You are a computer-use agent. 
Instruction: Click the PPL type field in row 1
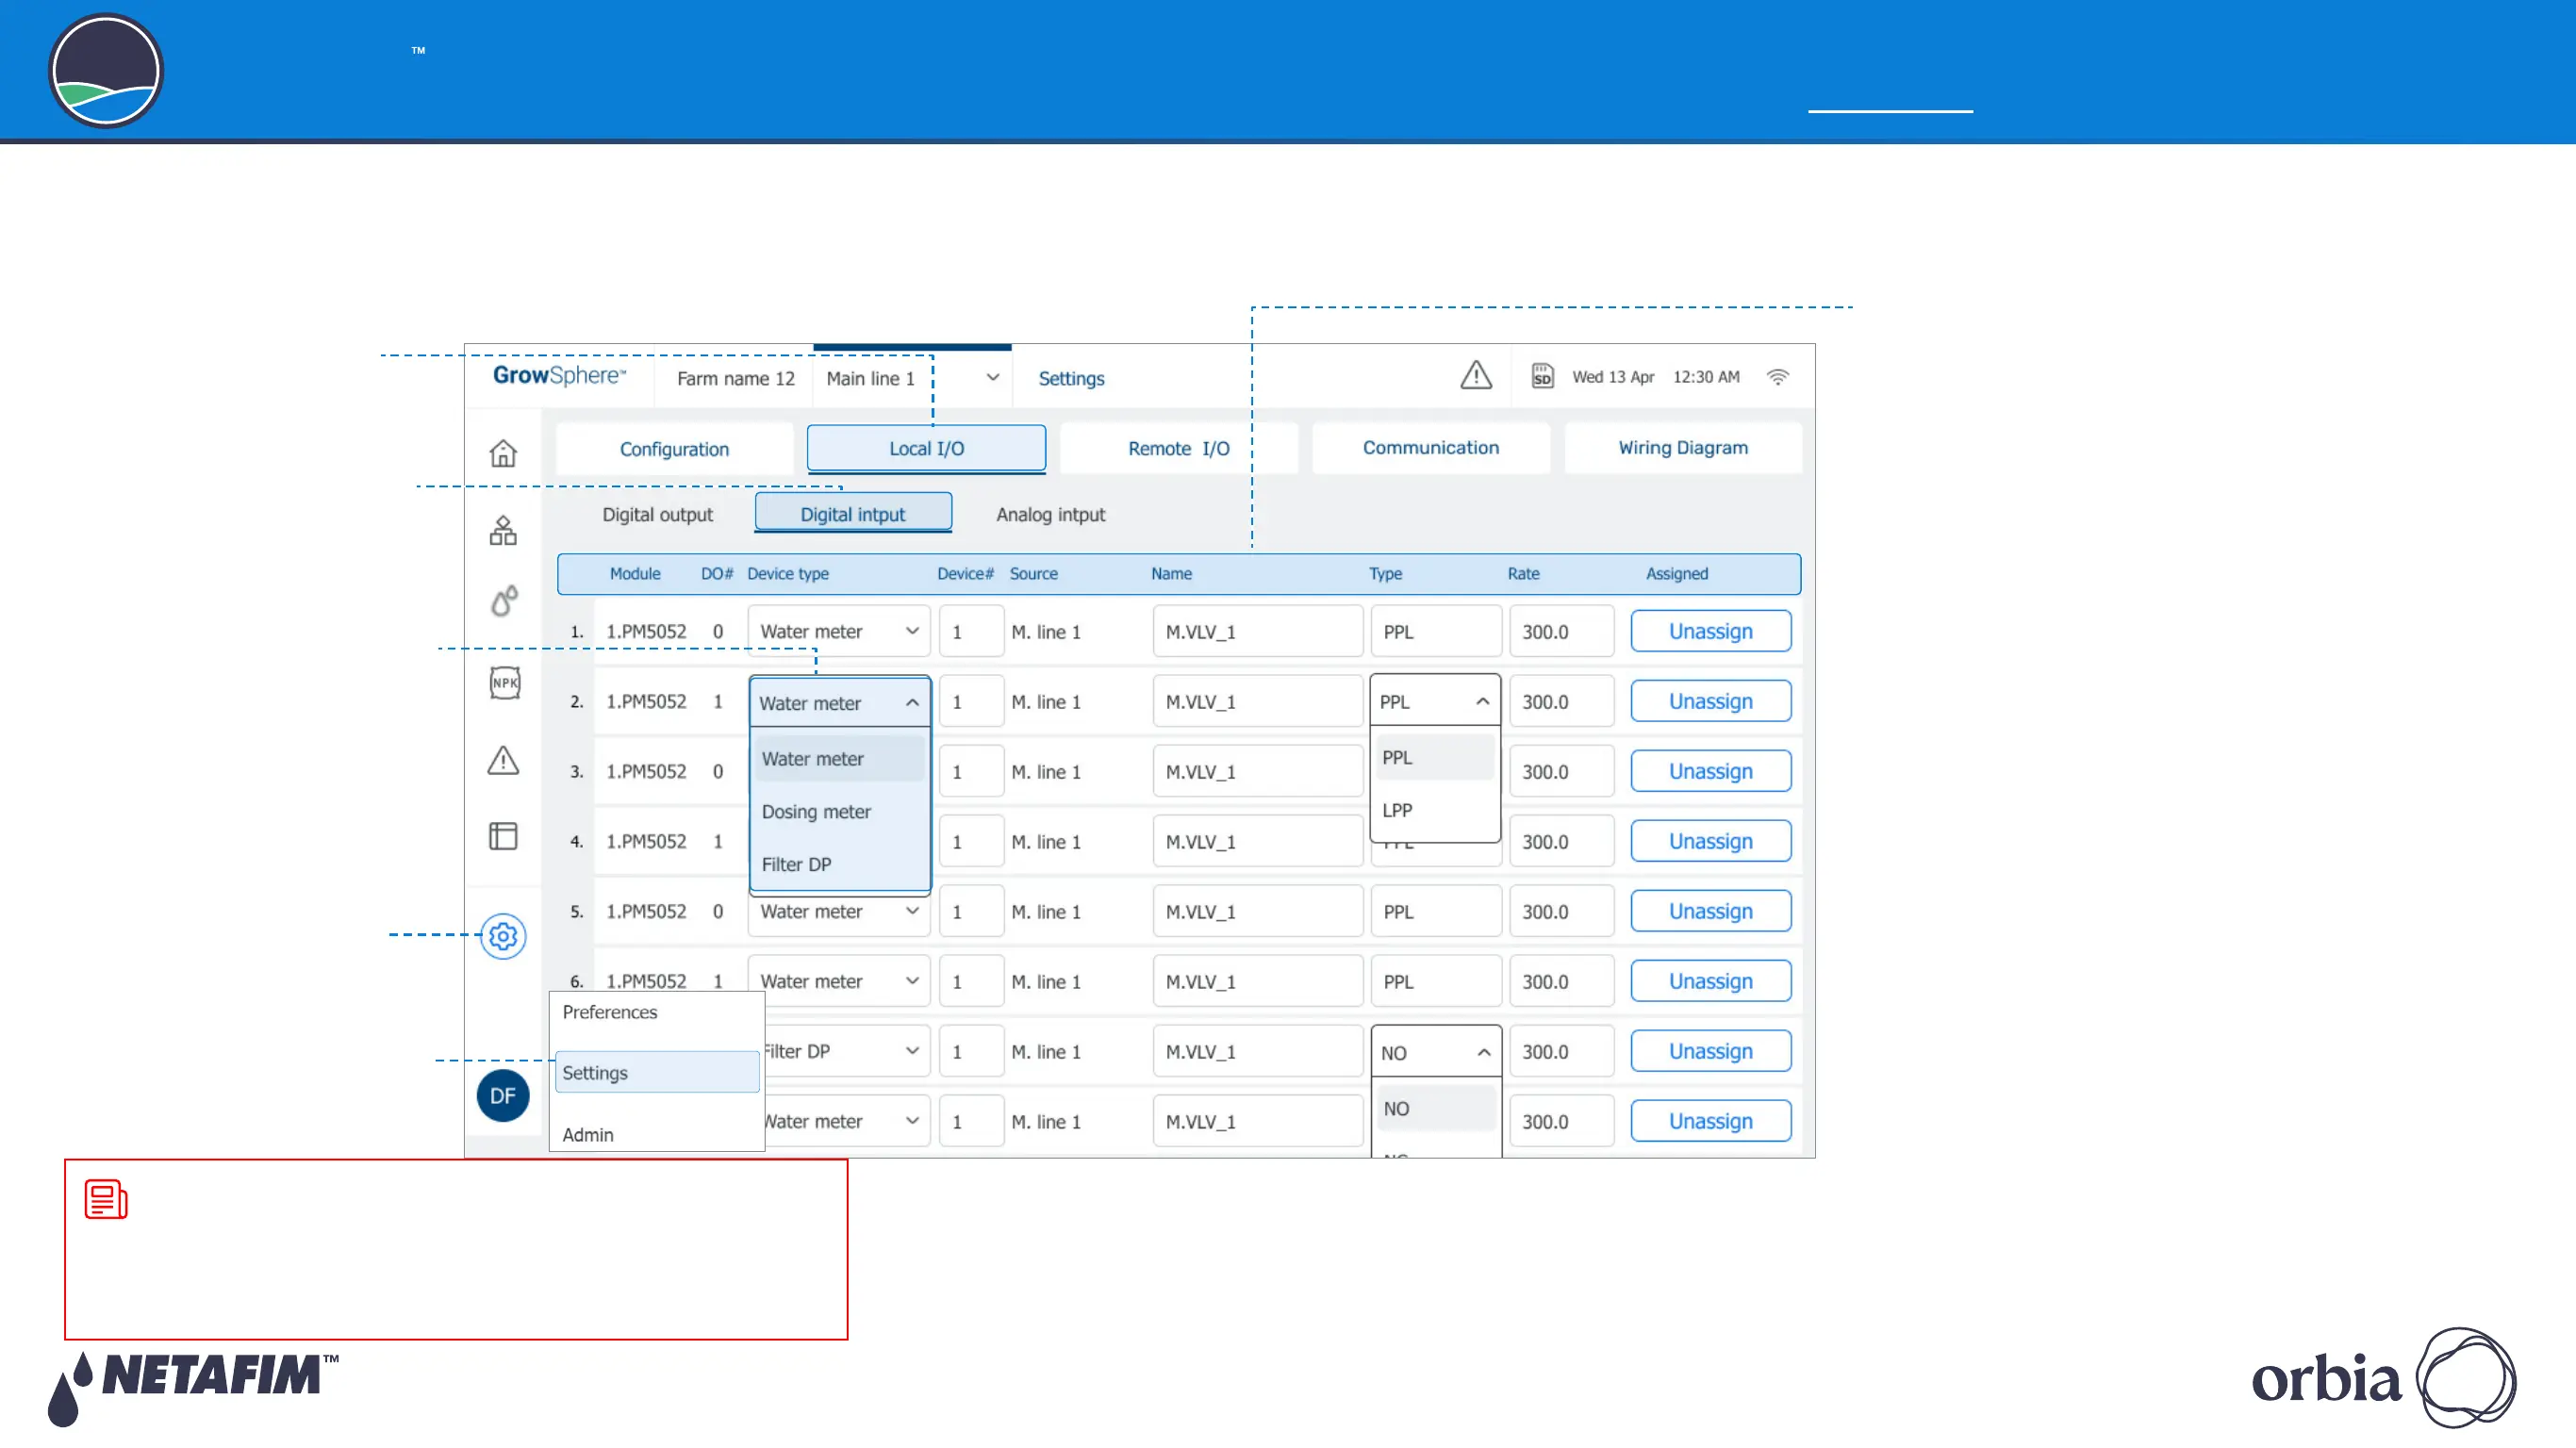click(x=1436, y=631)
